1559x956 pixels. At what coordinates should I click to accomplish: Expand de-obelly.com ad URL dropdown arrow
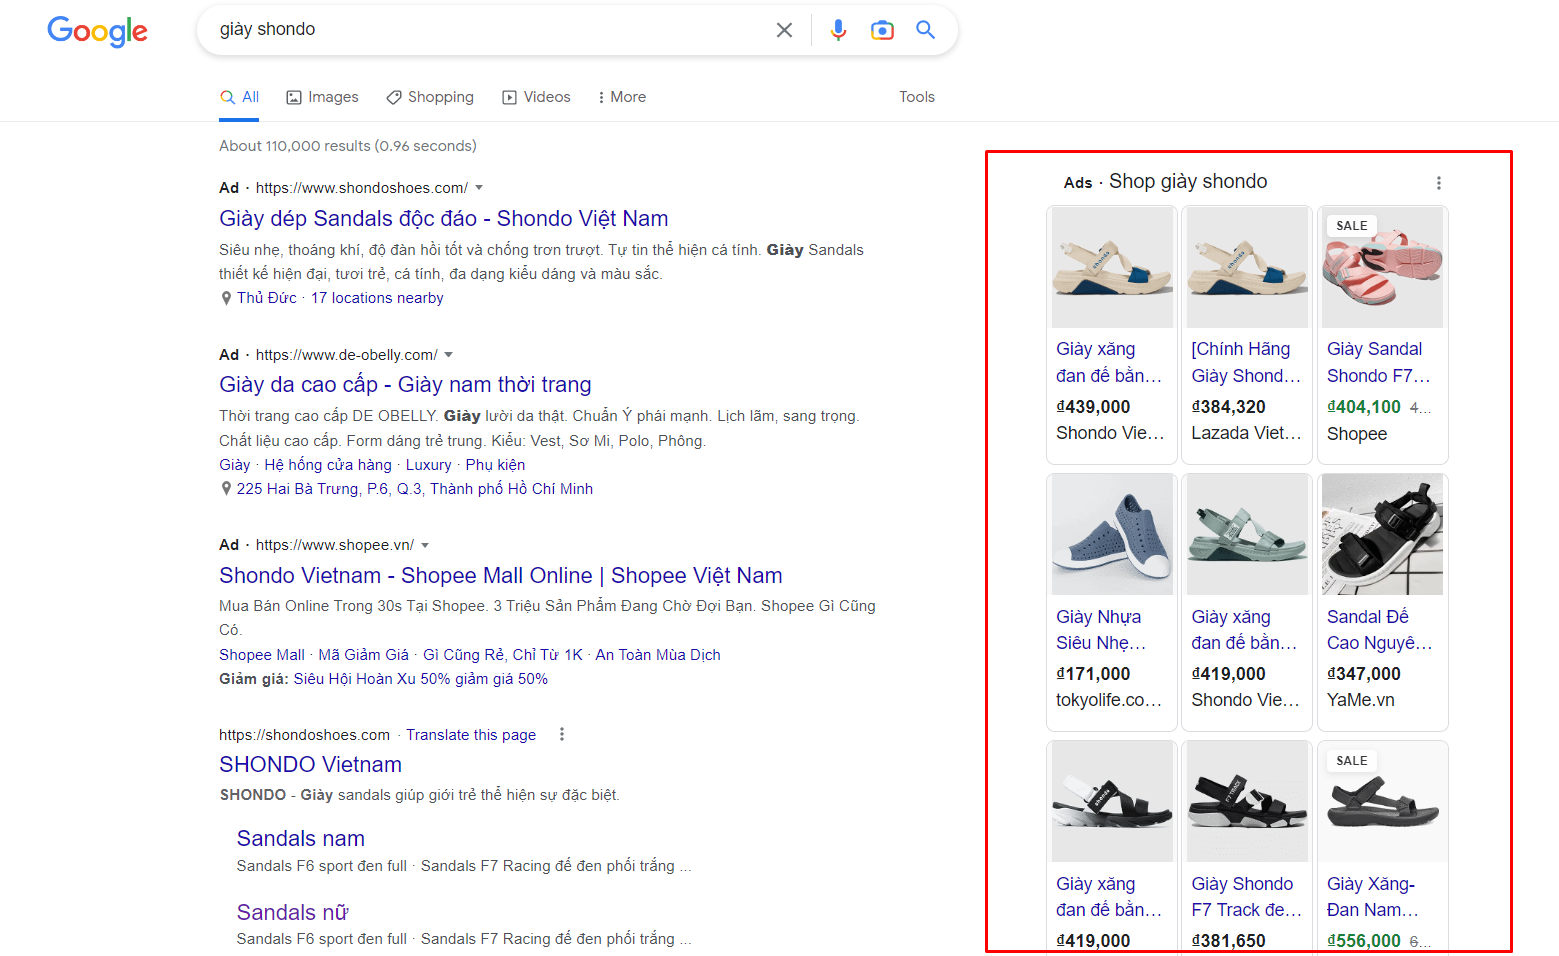[x=449, y=355]
